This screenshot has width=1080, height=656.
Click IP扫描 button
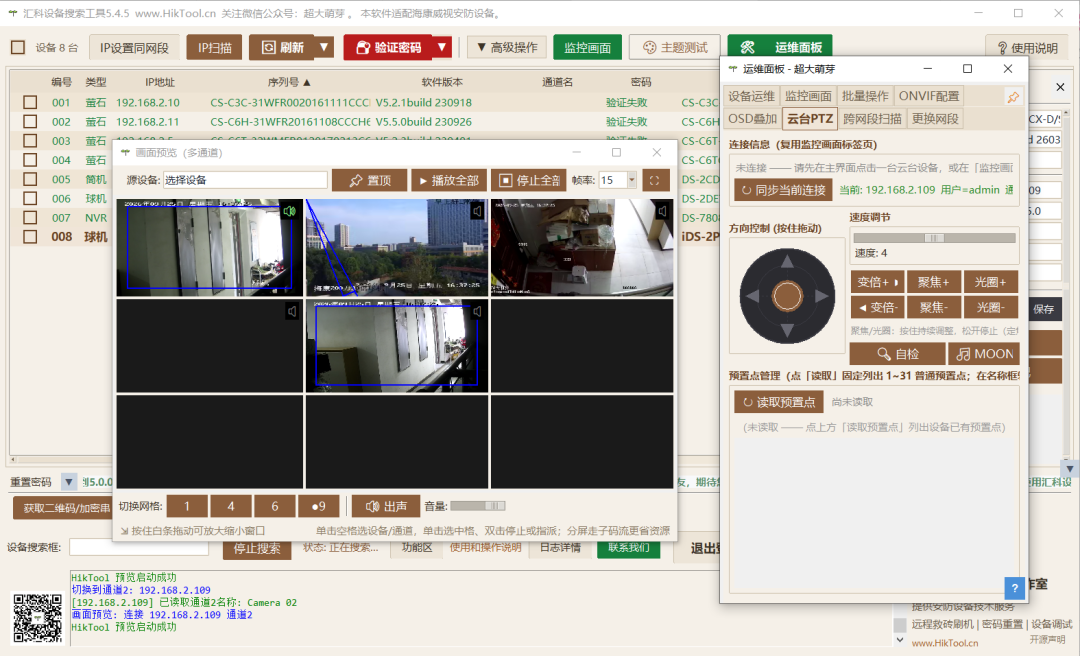click(214, 48)
